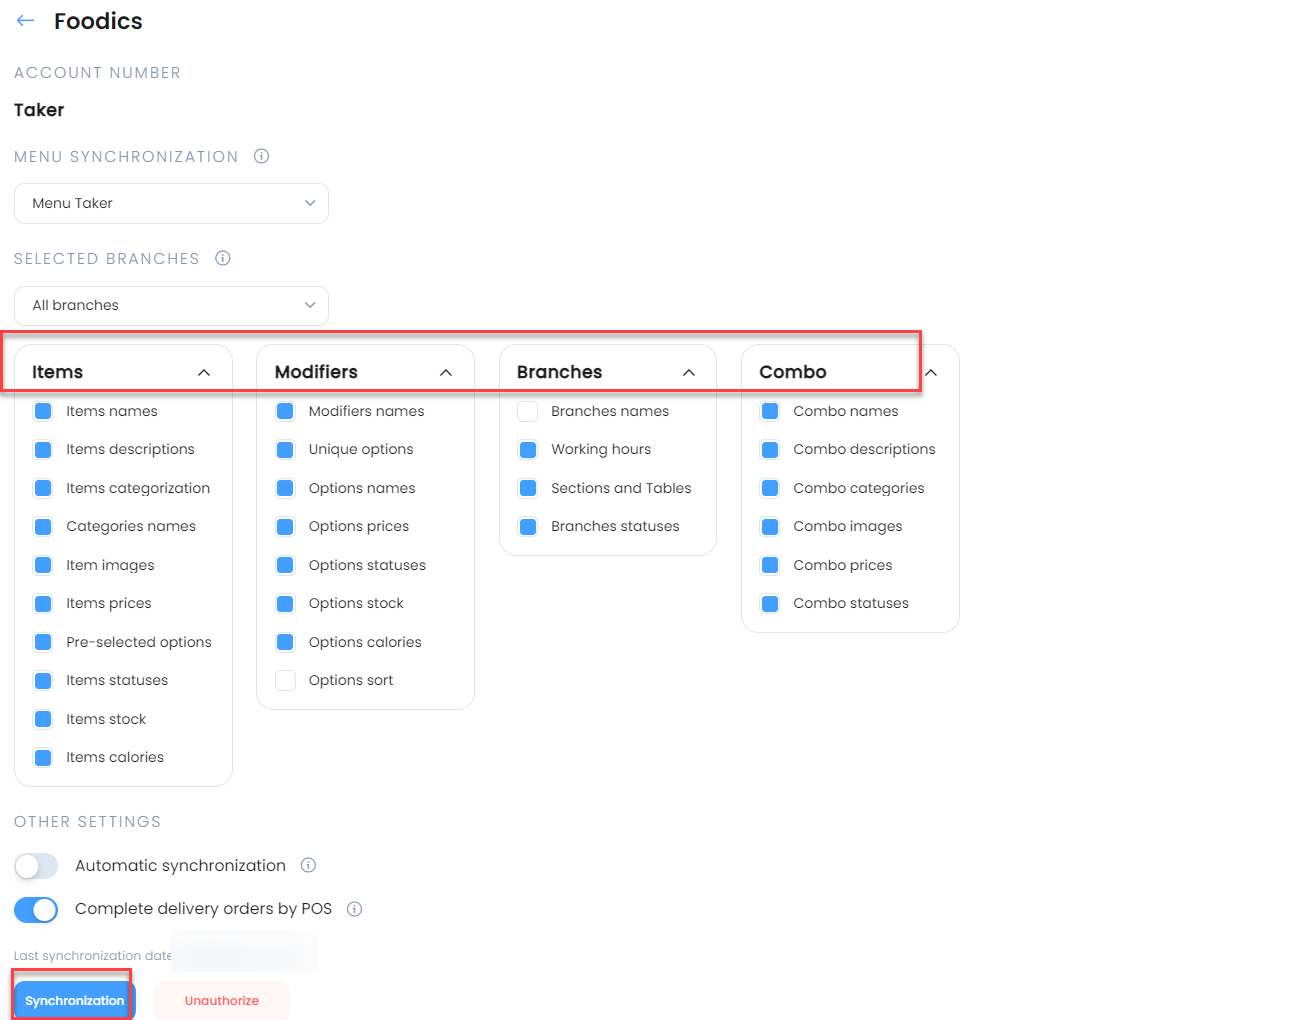Open the All branches dropdown
Screen dimensions: 1290x1020
(x=171, y=305)
